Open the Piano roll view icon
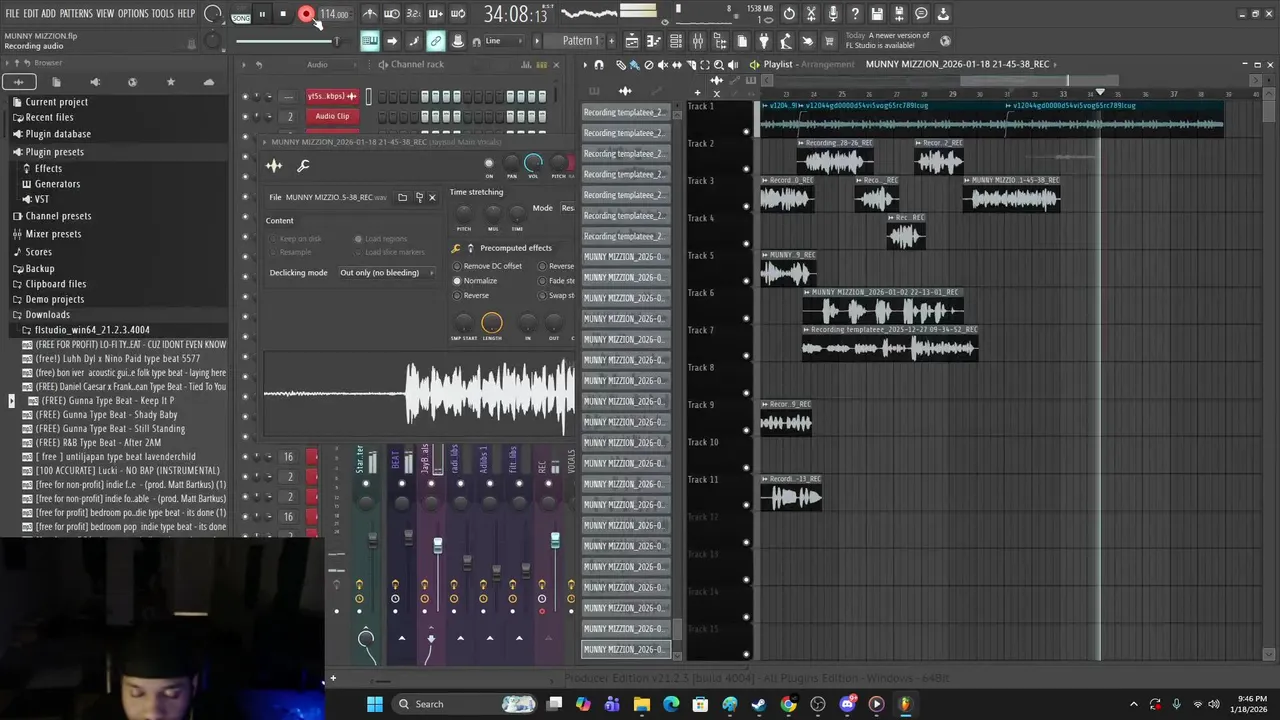Screen dimensions: 1280x720 pos(655,41)
